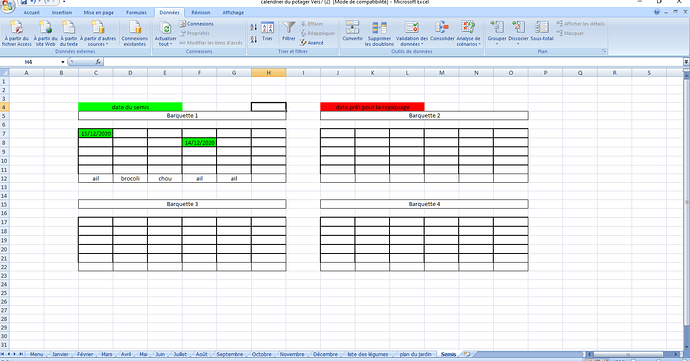This screenshot has width=690, height=361.
Task: Click the Actualiser tout refresh icon
Action: (165, 29)
